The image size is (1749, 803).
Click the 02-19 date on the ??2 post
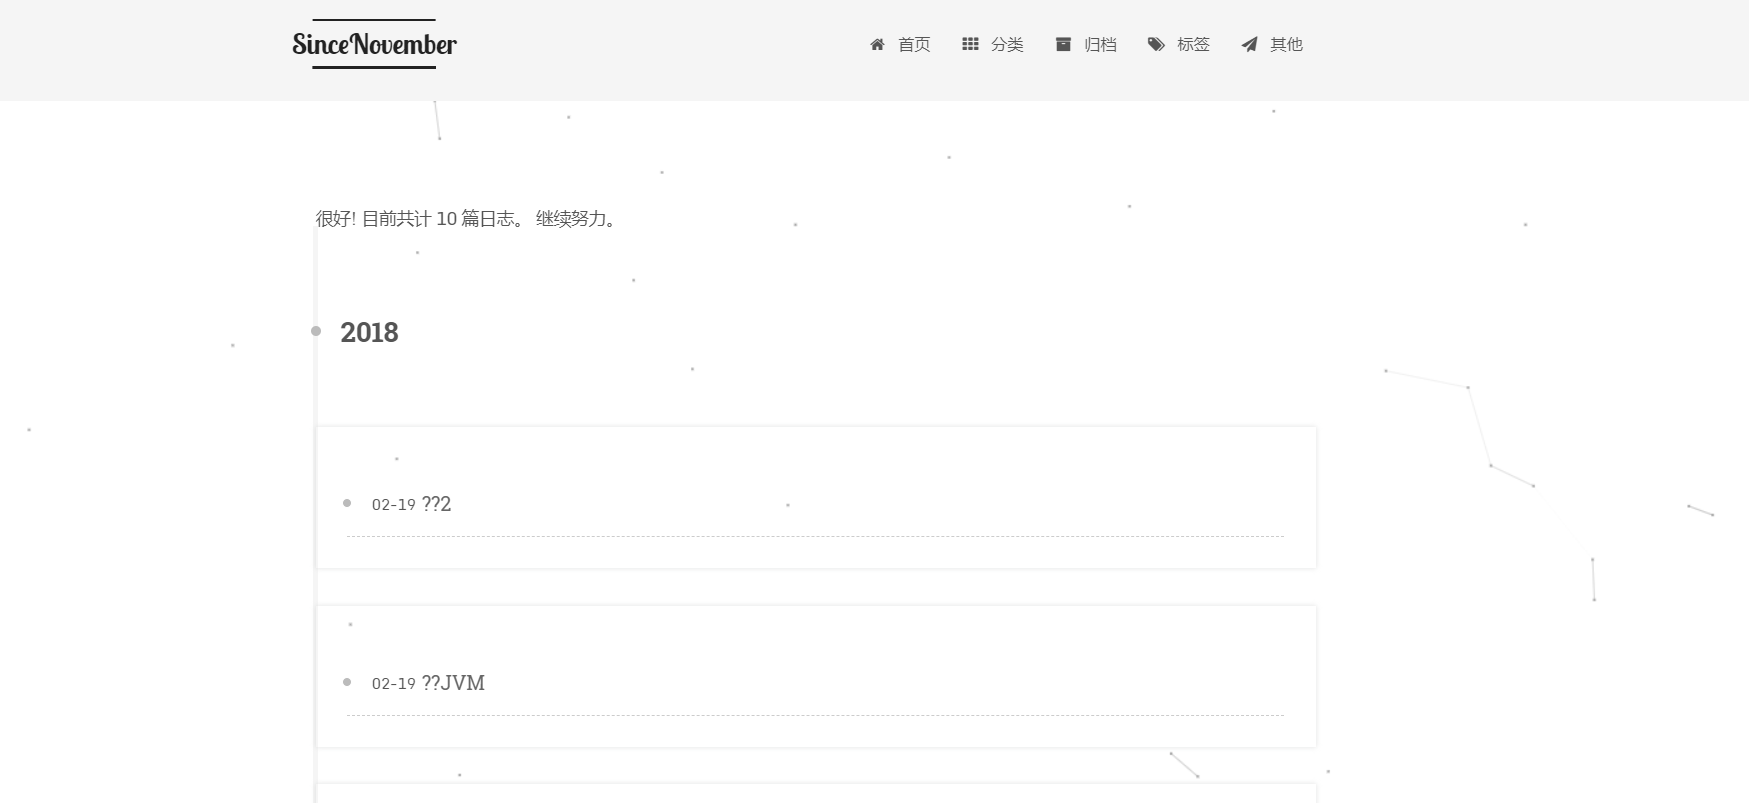click(393, 505)
